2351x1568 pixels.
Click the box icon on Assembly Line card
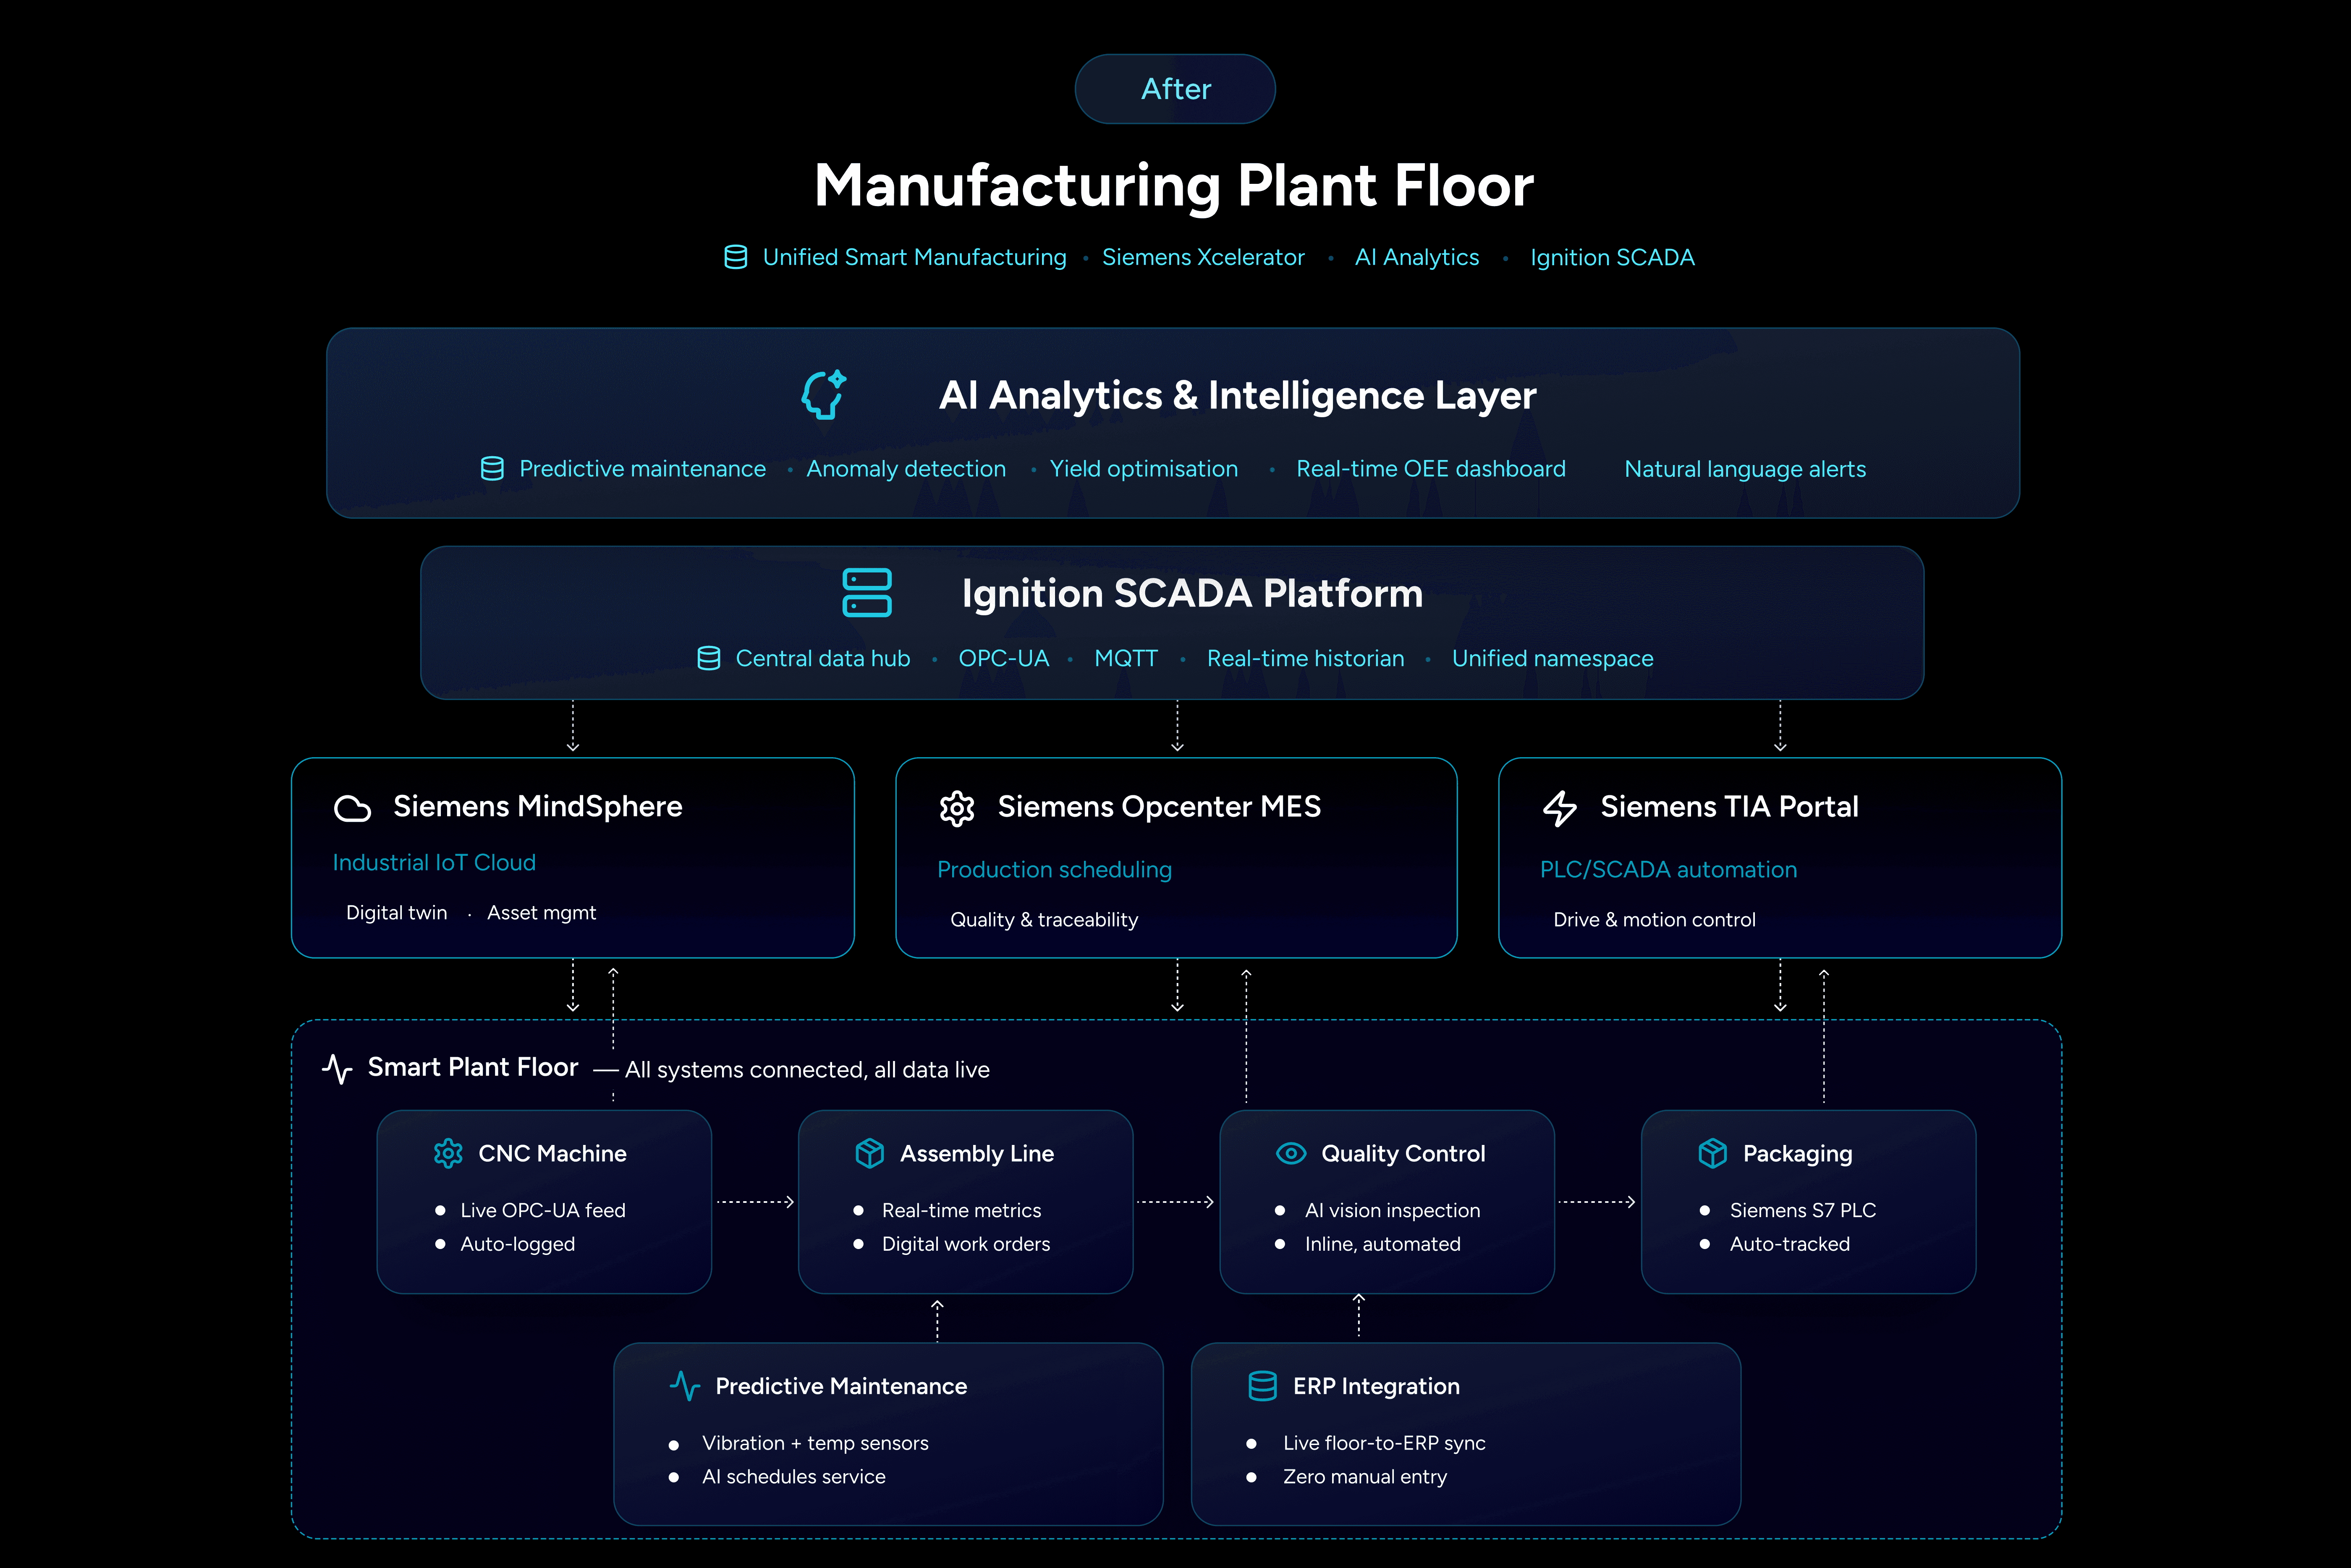pyautogui.click(x=870, y=1153)
